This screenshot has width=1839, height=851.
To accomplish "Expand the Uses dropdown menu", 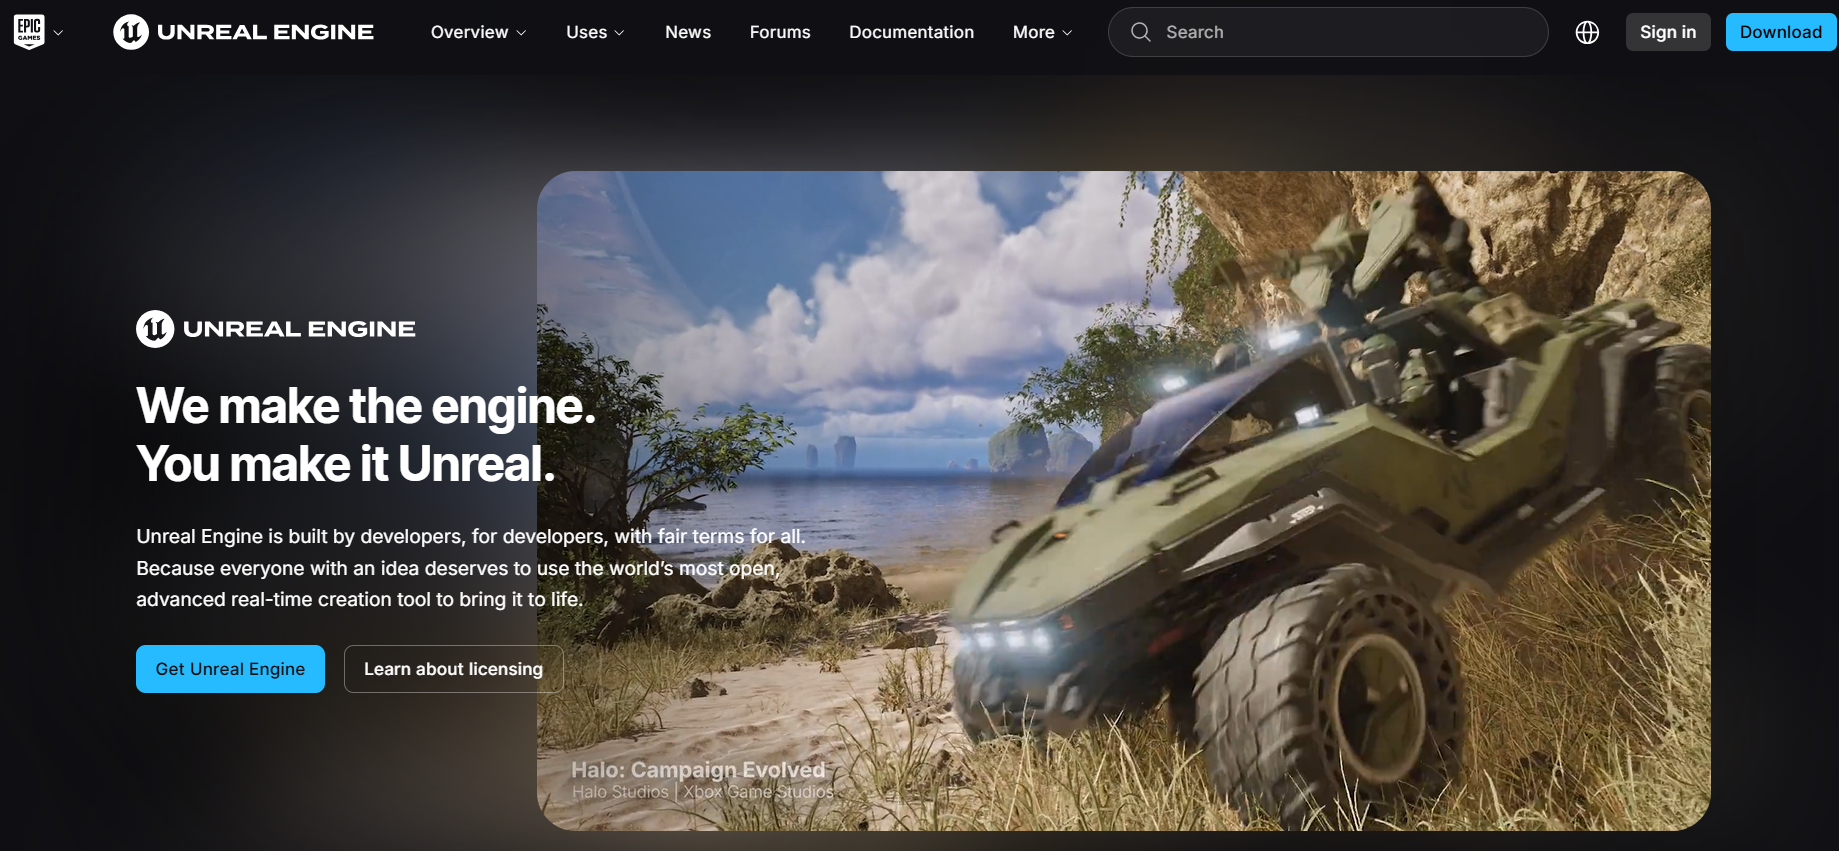I will click(595, 32).
